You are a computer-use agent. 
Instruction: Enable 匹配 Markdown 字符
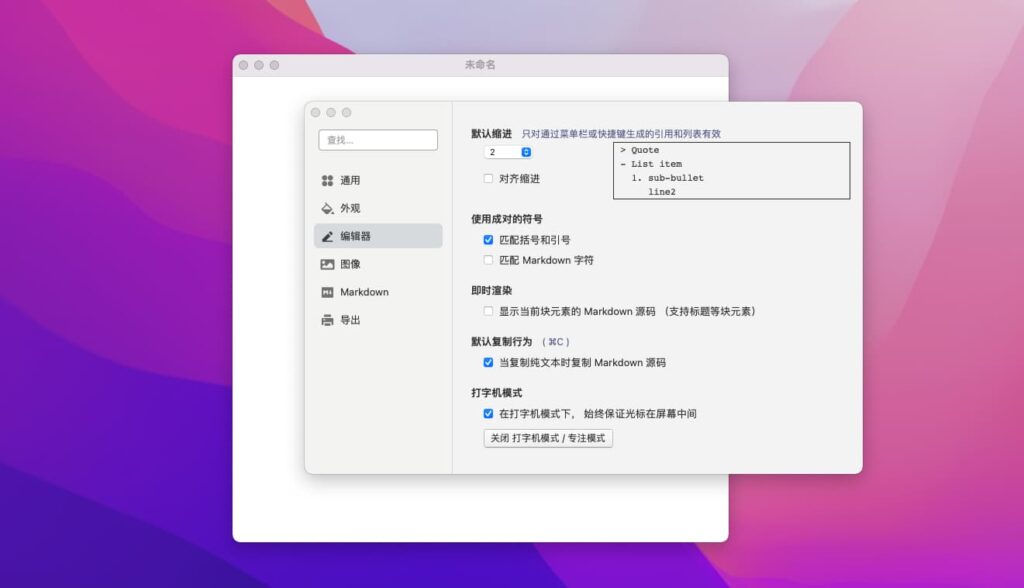coord(488,261)
